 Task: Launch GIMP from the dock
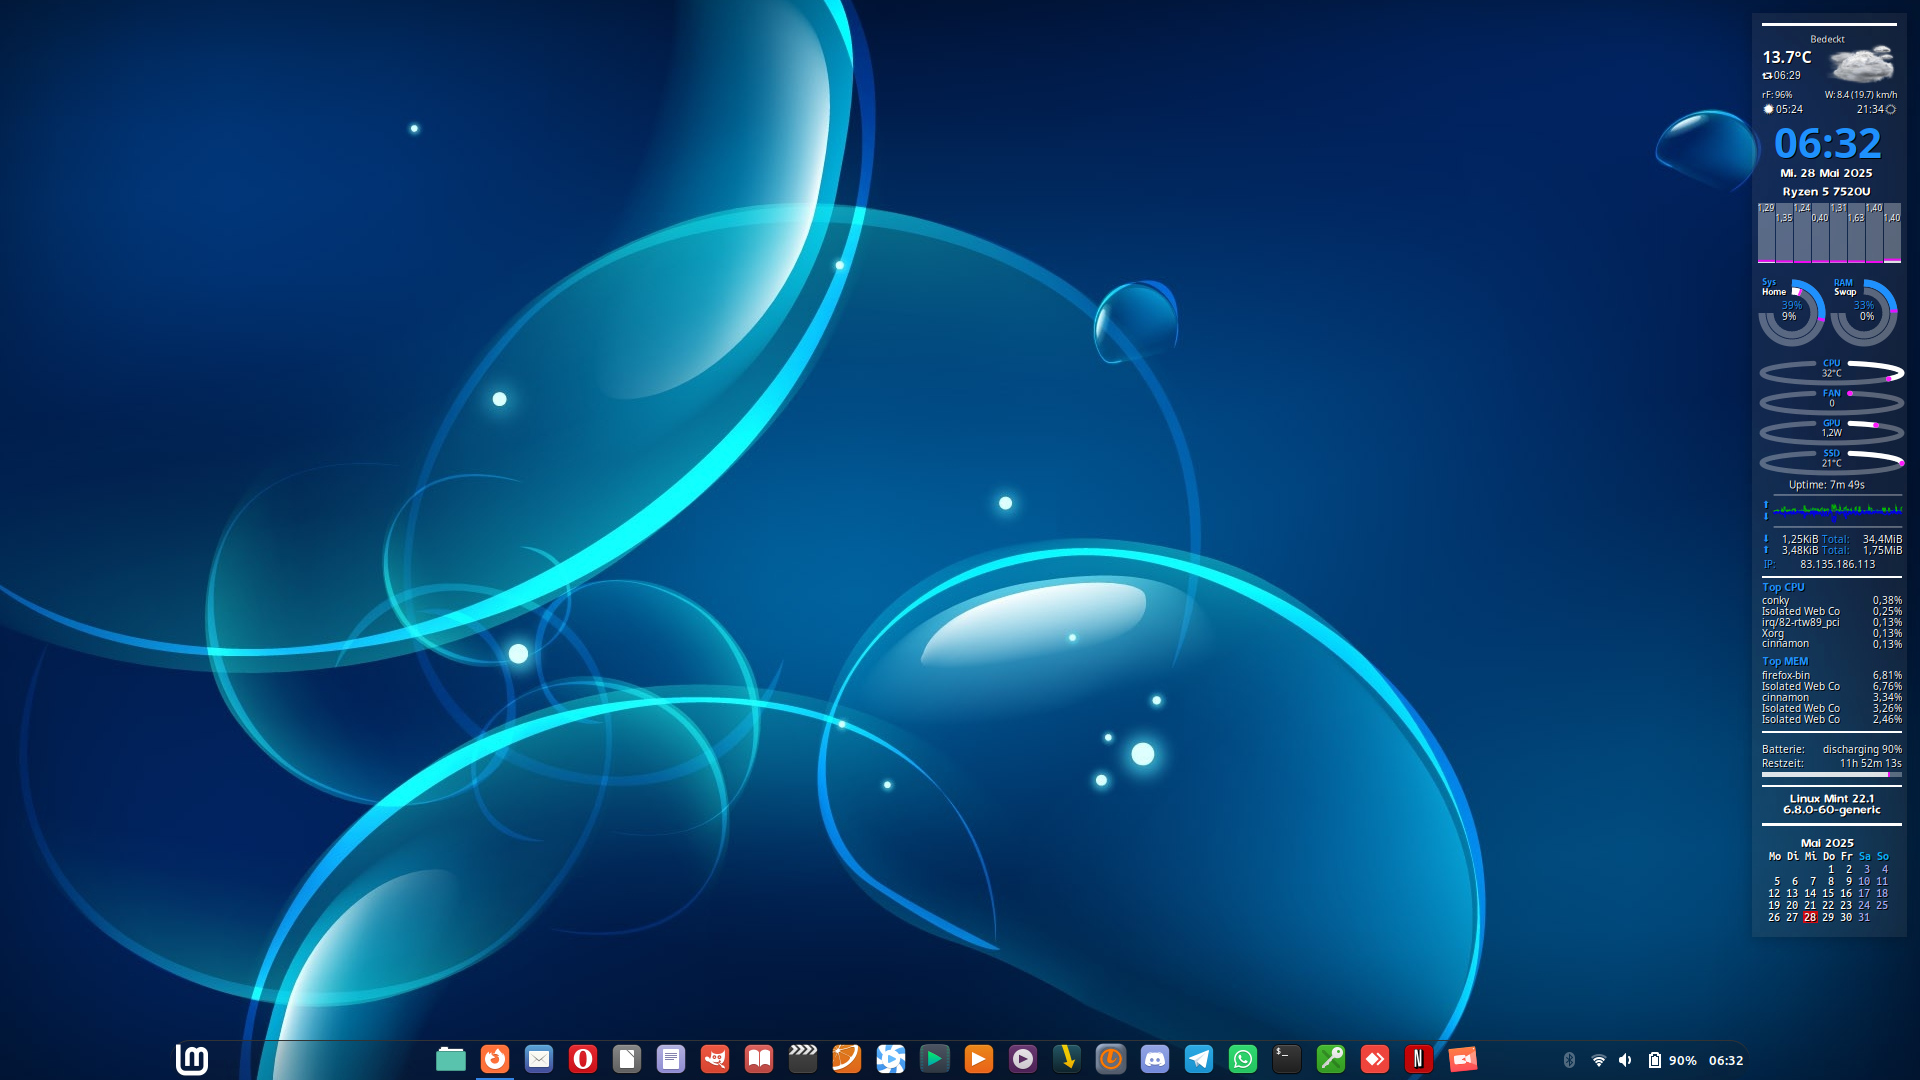click(x=715, y=1059)
